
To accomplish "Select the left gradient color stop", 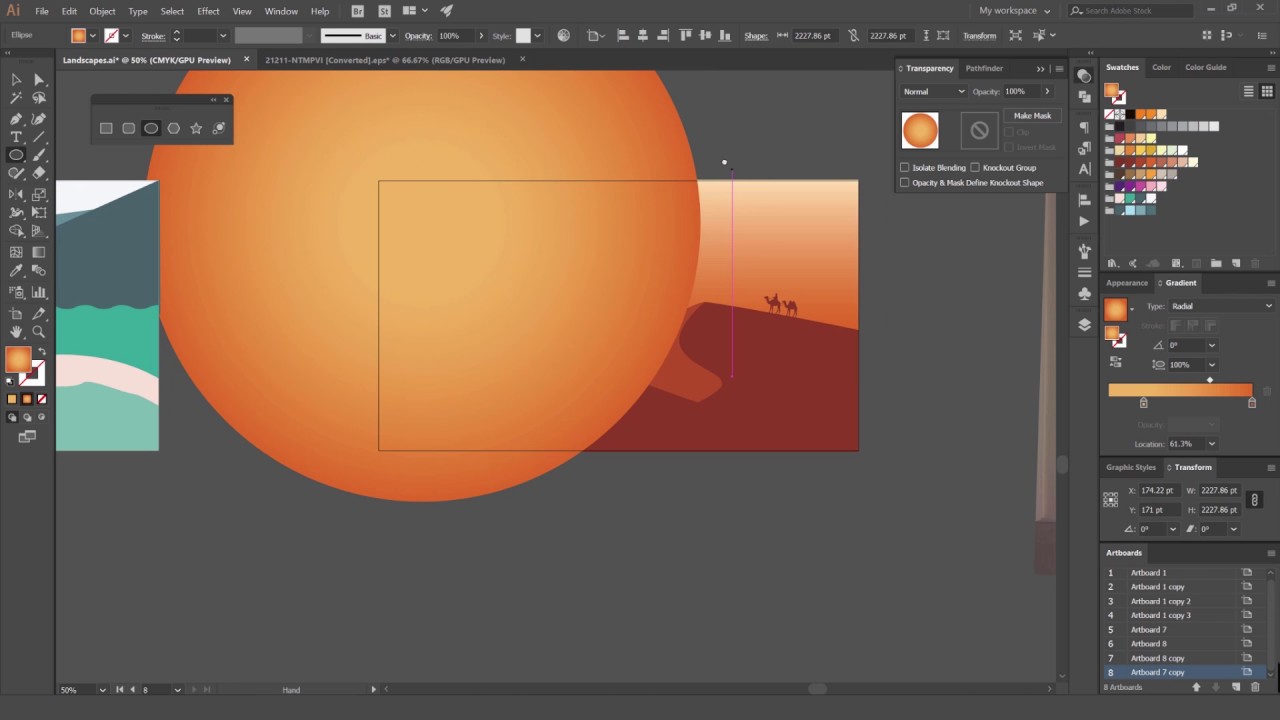I will click(1143, 402).
